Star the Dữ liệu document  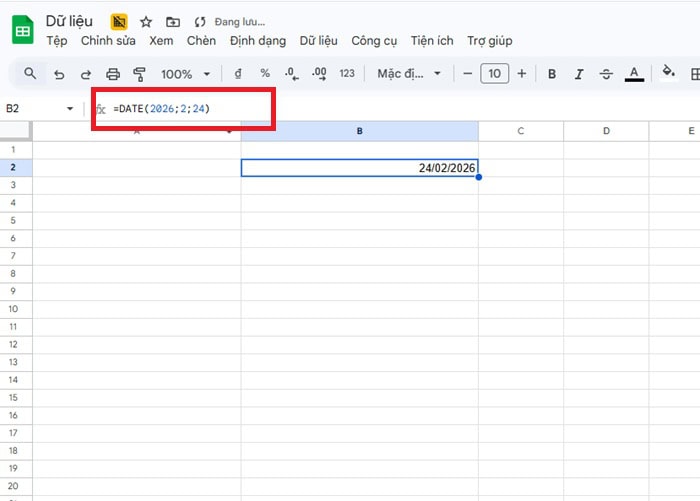pos(146,21)
